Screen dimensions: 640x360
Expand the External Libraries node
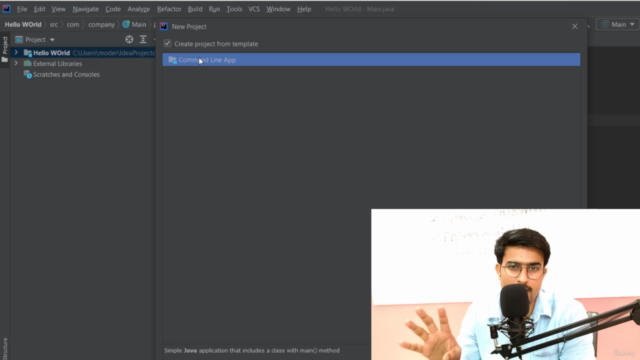point(16,63)
